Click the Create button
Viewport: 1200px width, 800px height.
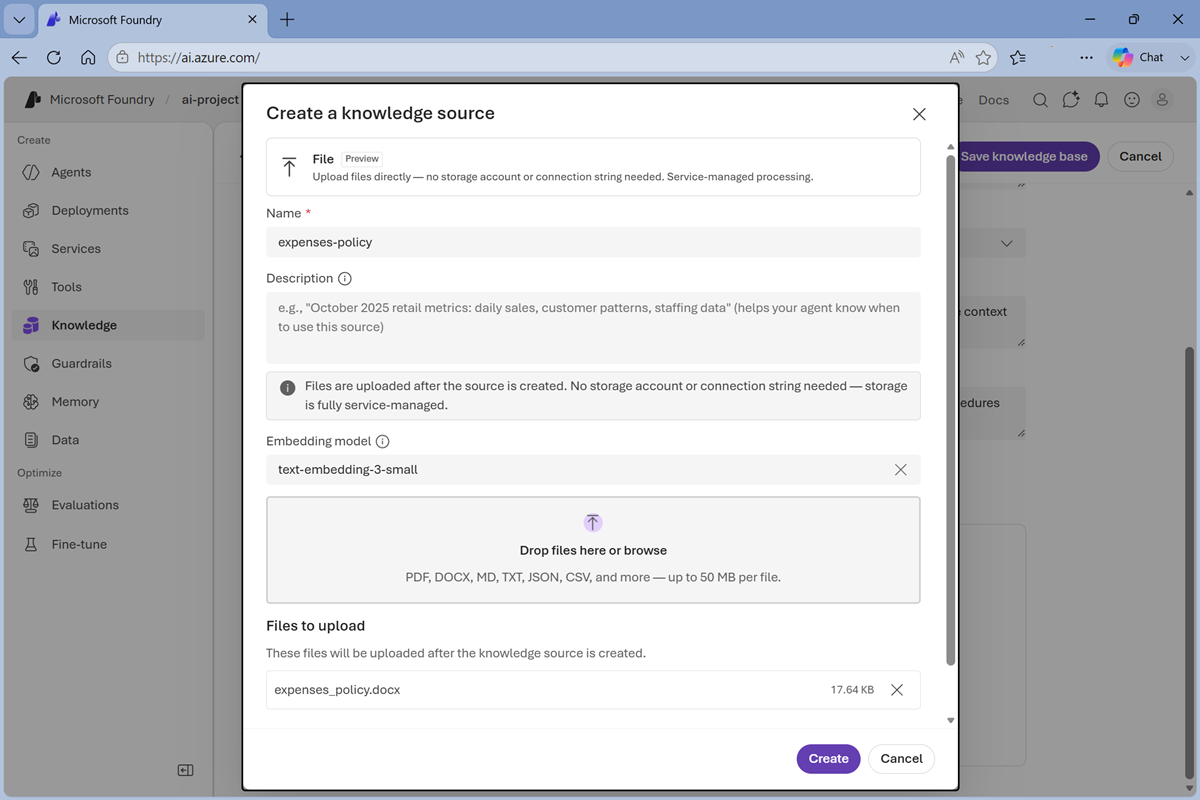tap(829, 759)
